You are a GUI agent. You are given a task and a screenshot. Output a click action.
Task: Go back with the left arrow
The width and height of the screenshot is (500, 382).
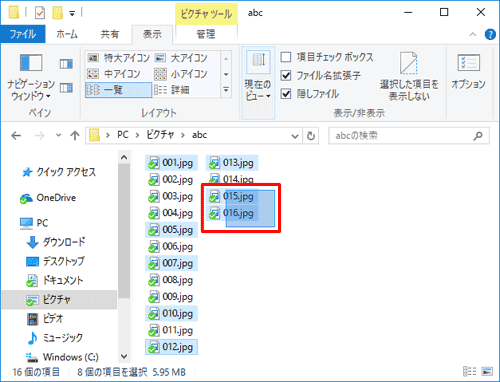16,135
